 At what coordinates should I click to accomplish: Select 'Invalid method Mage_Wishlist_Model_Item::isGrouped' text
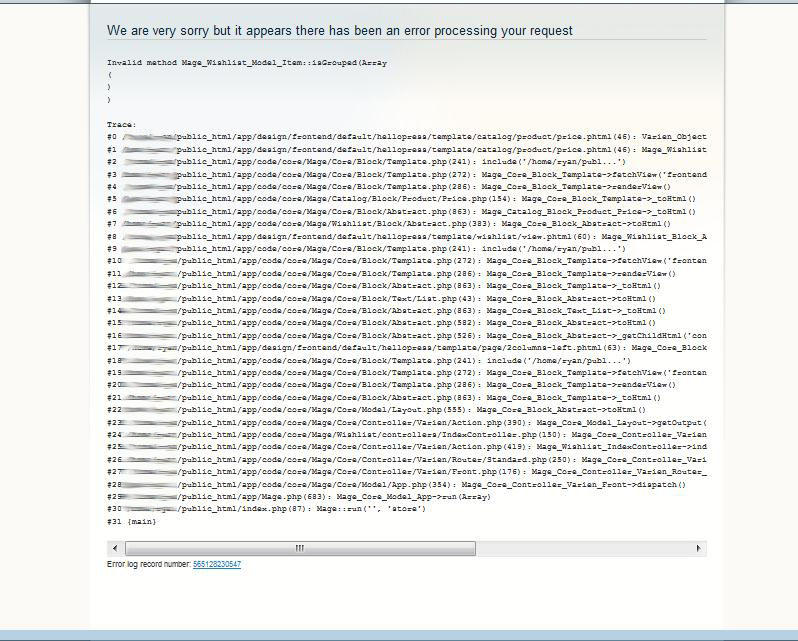(x=247, y=63)
